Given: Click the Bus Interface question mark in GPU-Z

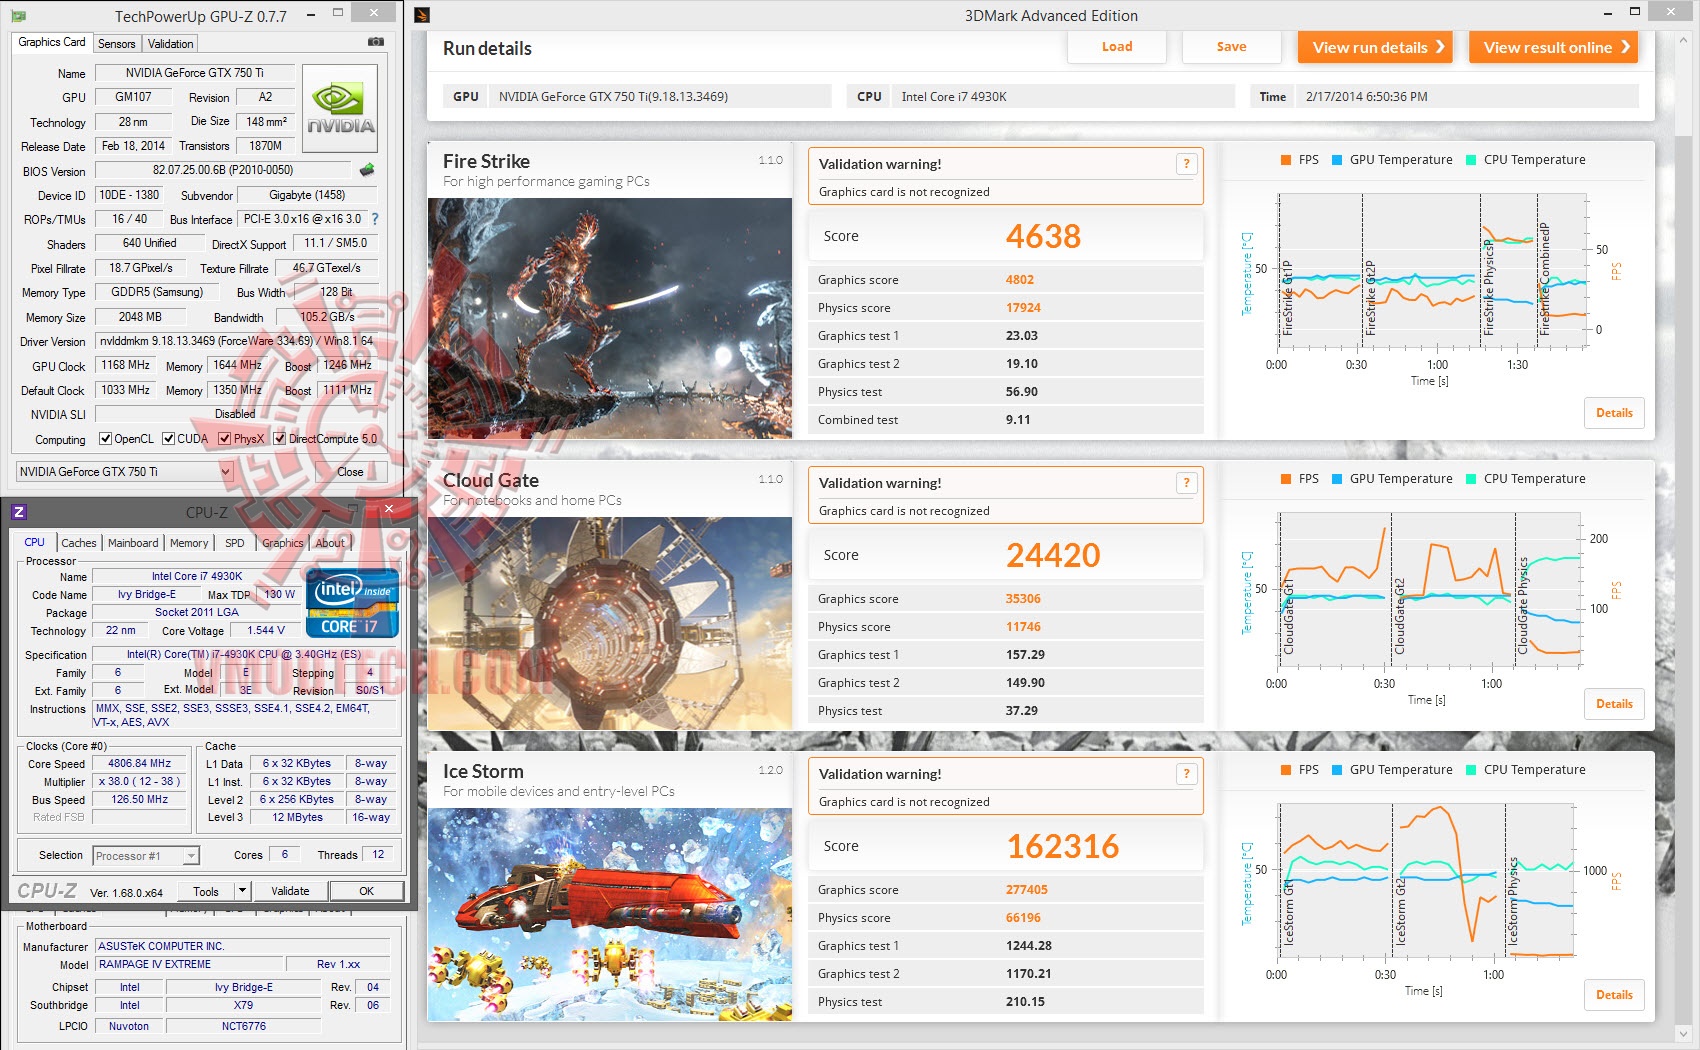Looking at the screenshot, I should tap(375, 219).
